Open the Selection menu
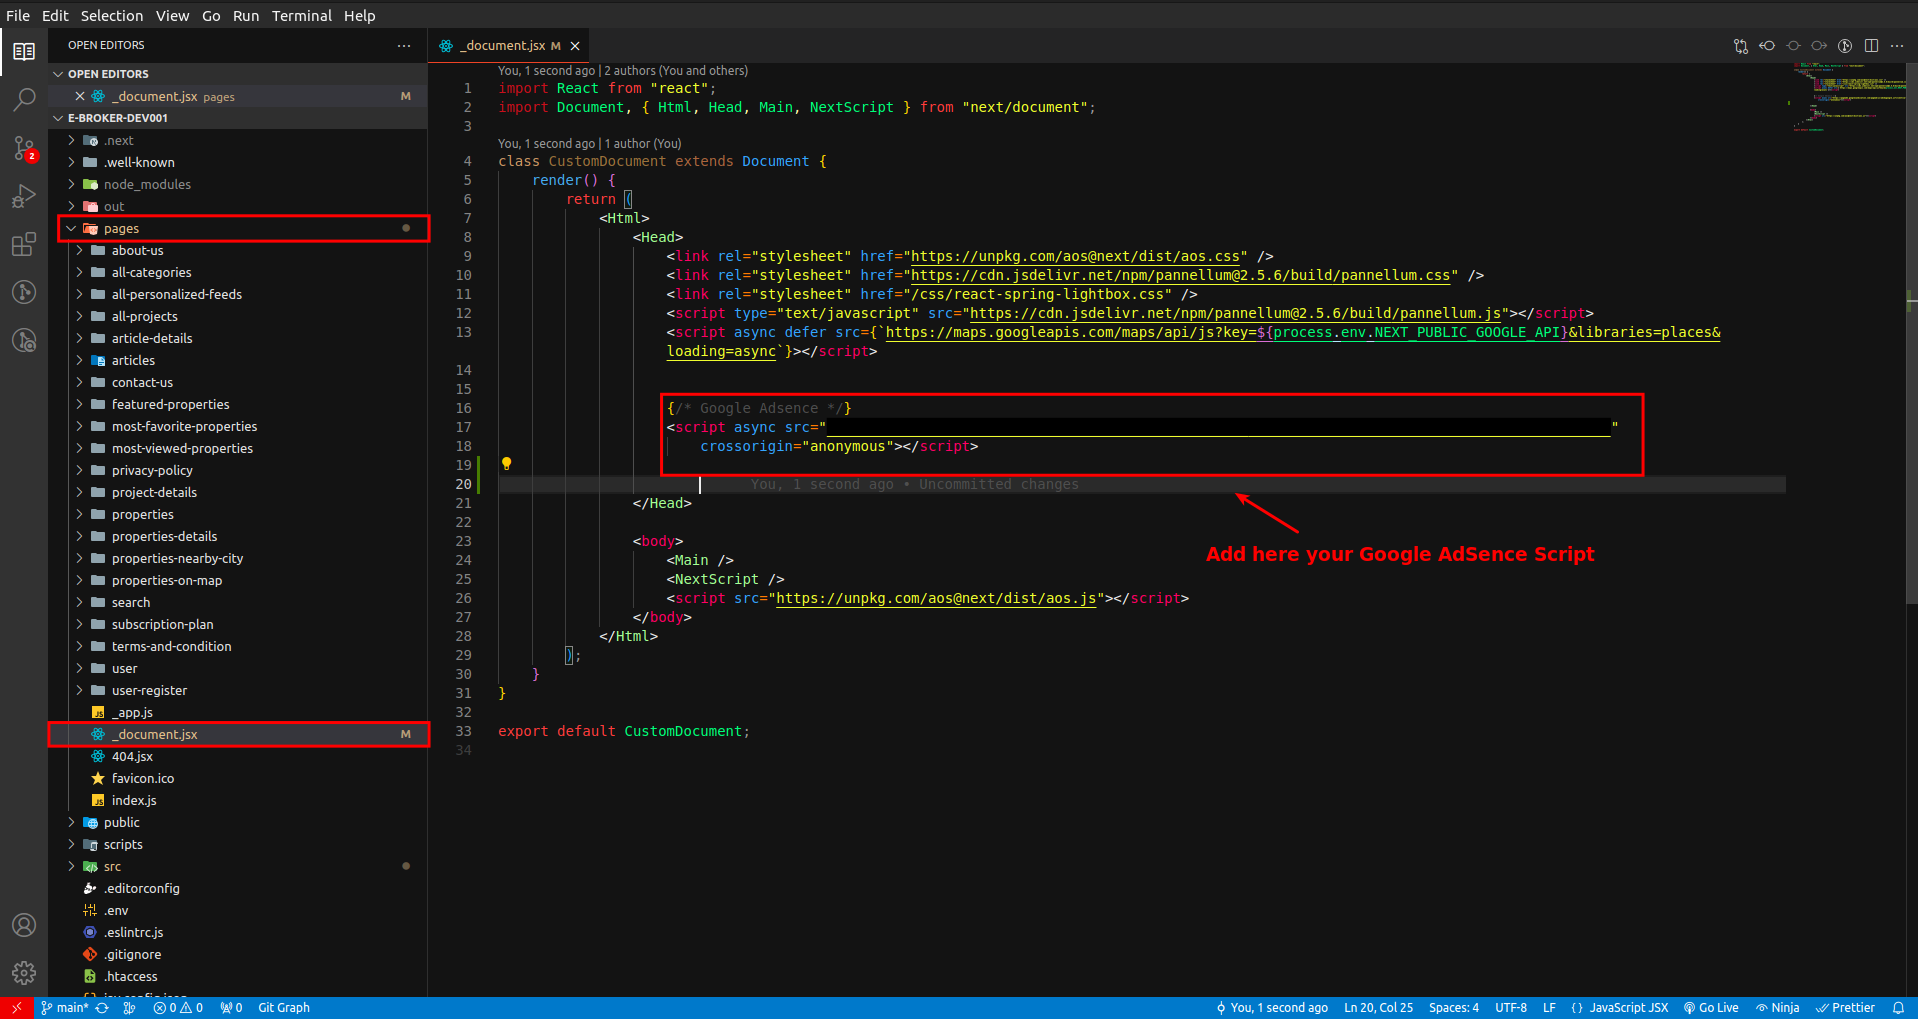 pyautogui.click(x=112, y=16)
